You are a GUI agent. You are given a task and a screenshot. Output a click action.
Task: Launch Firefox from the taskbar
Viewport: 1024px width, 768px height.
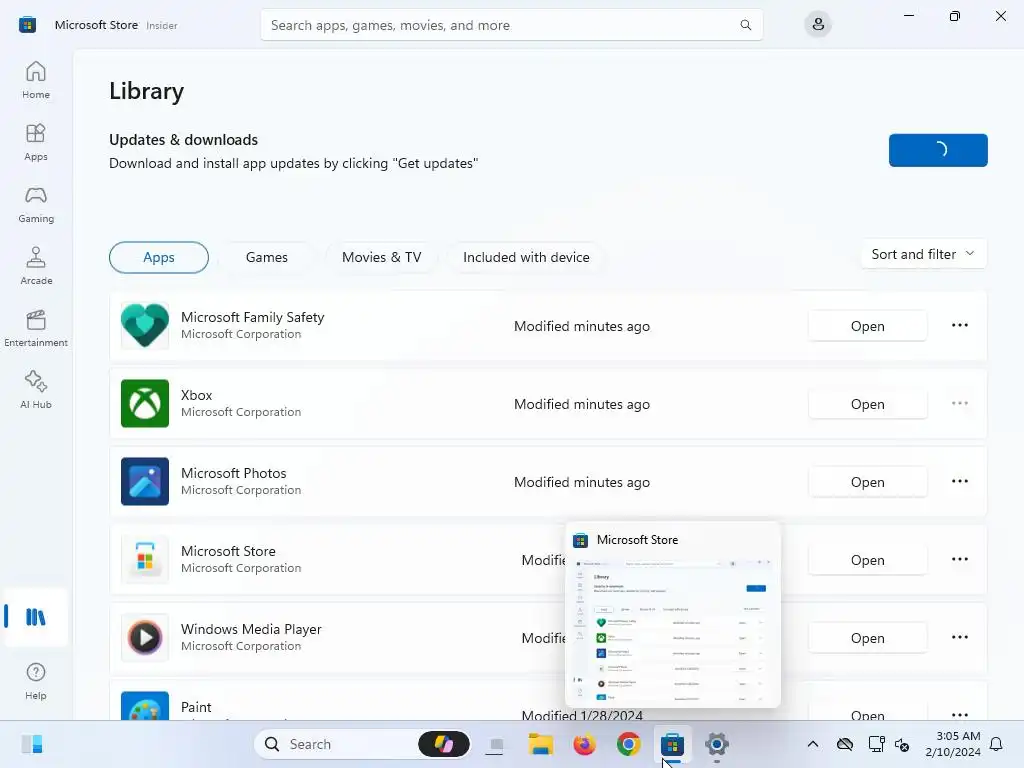584,744
